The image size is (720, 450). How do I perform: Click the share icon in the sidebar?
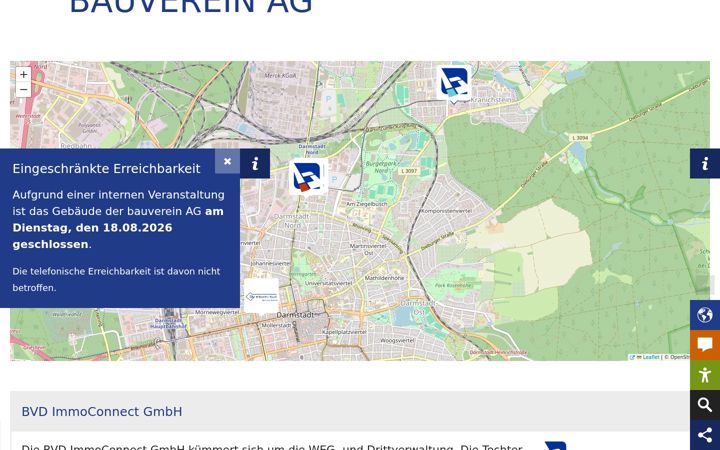(x=705, y=434)
